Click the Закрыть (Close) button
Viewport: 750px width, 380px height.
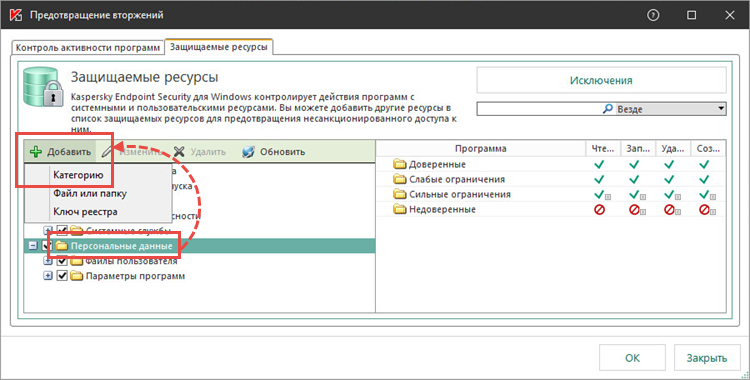pyautogui.click(x=707, y=358)
